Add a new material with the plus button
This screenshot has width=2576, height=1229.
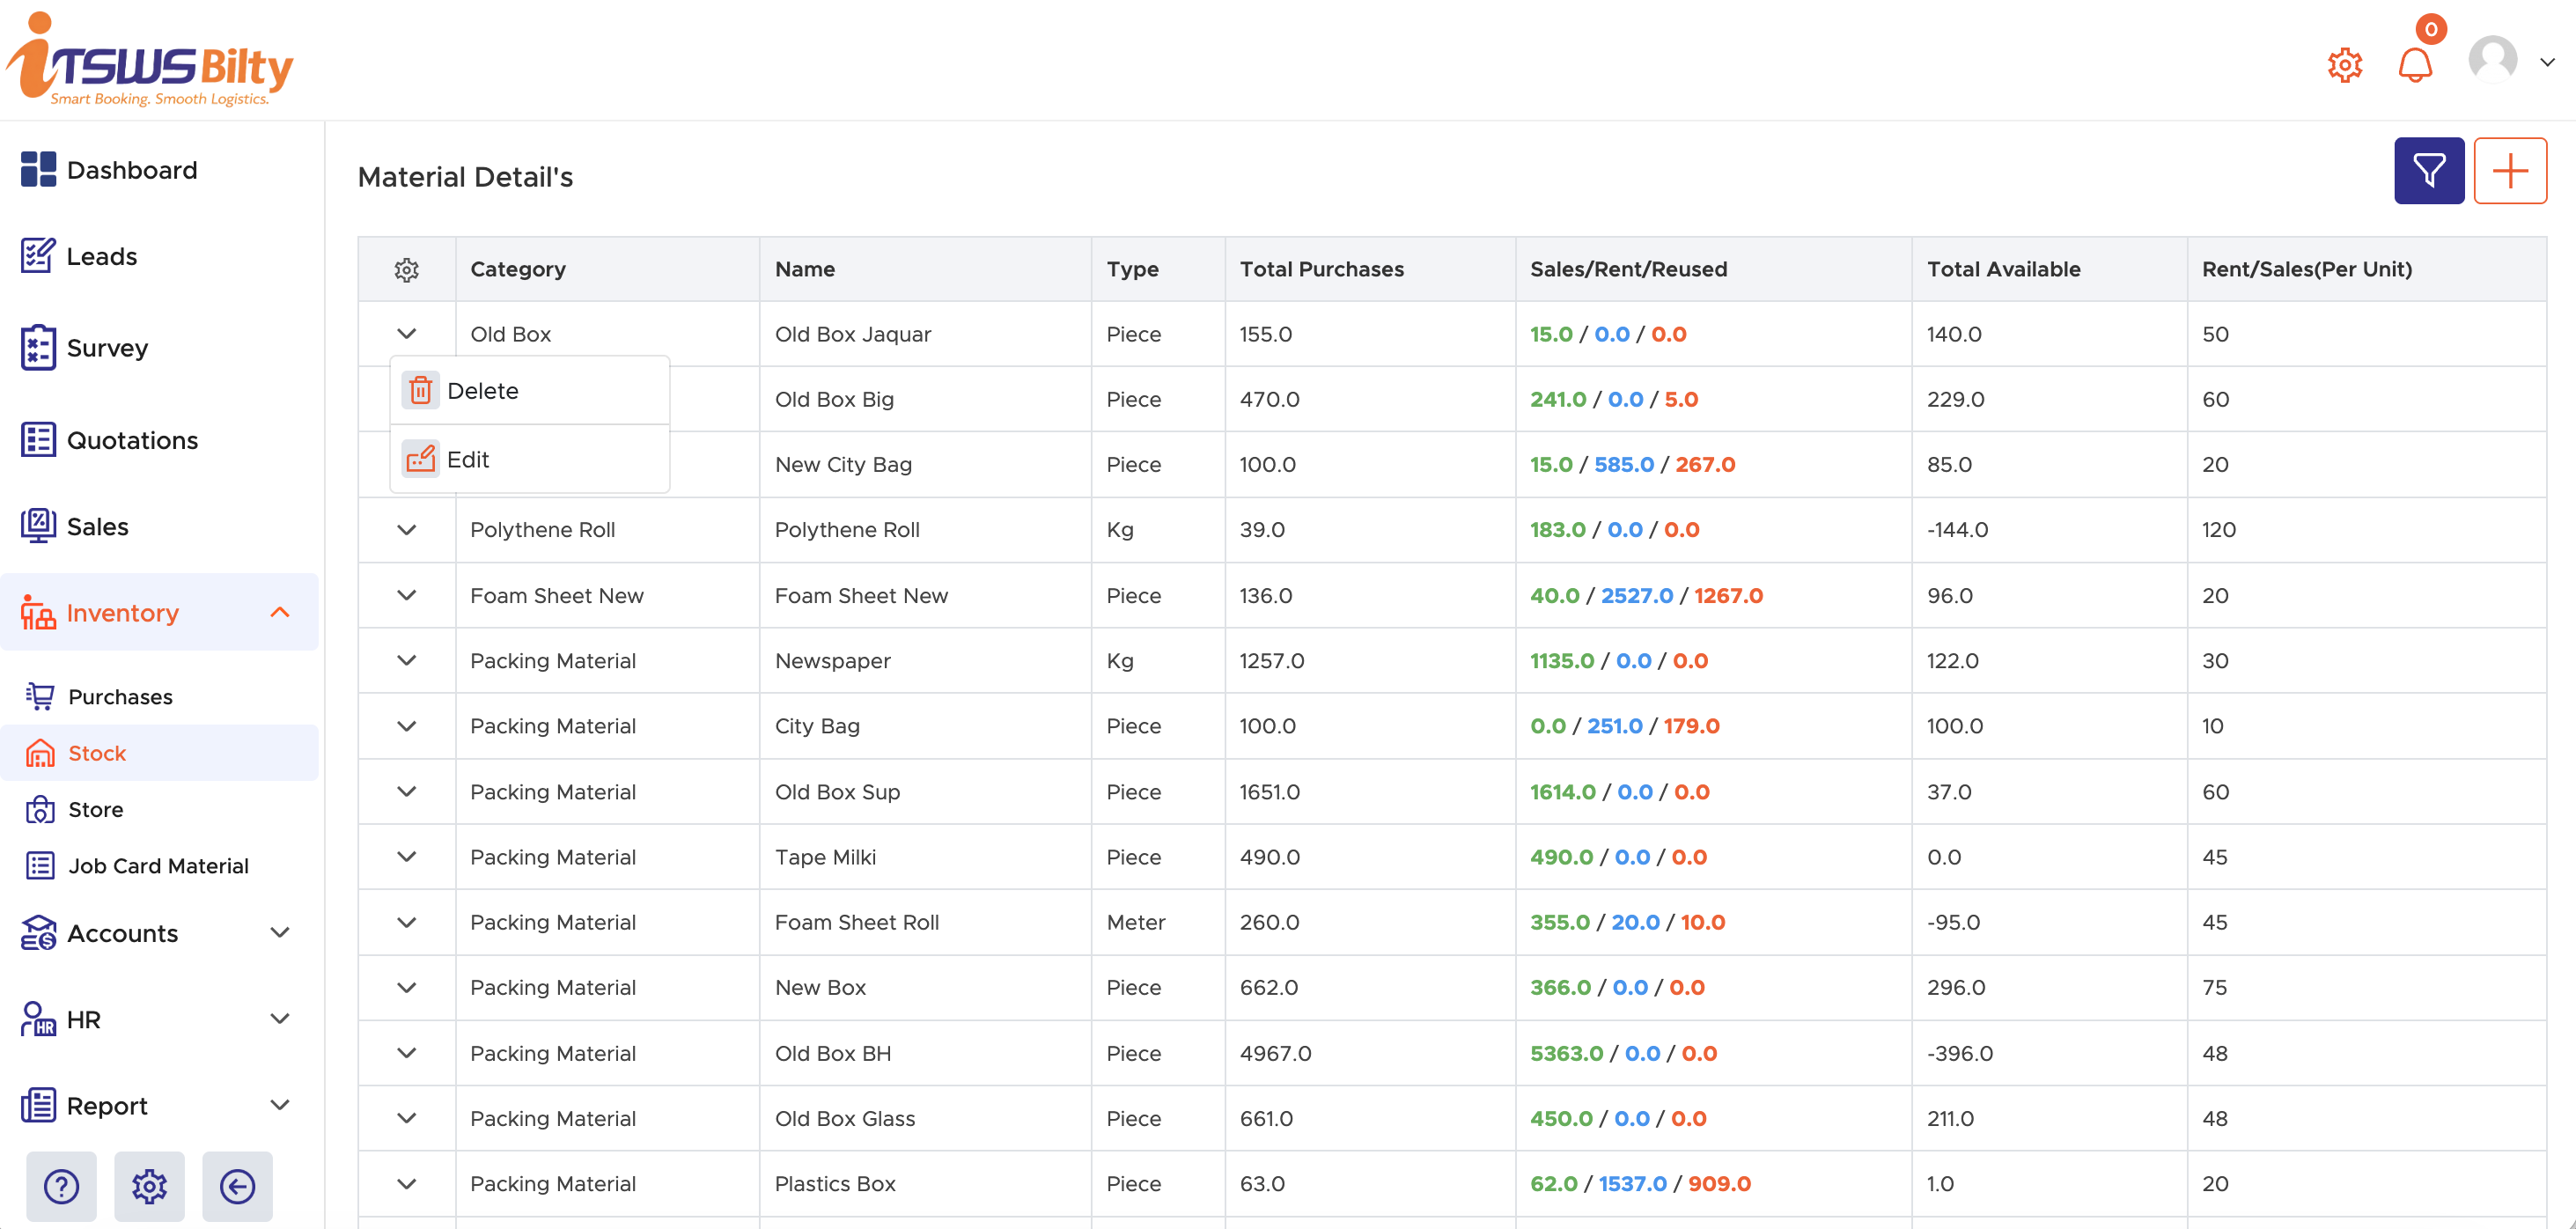click(2510, 170)
